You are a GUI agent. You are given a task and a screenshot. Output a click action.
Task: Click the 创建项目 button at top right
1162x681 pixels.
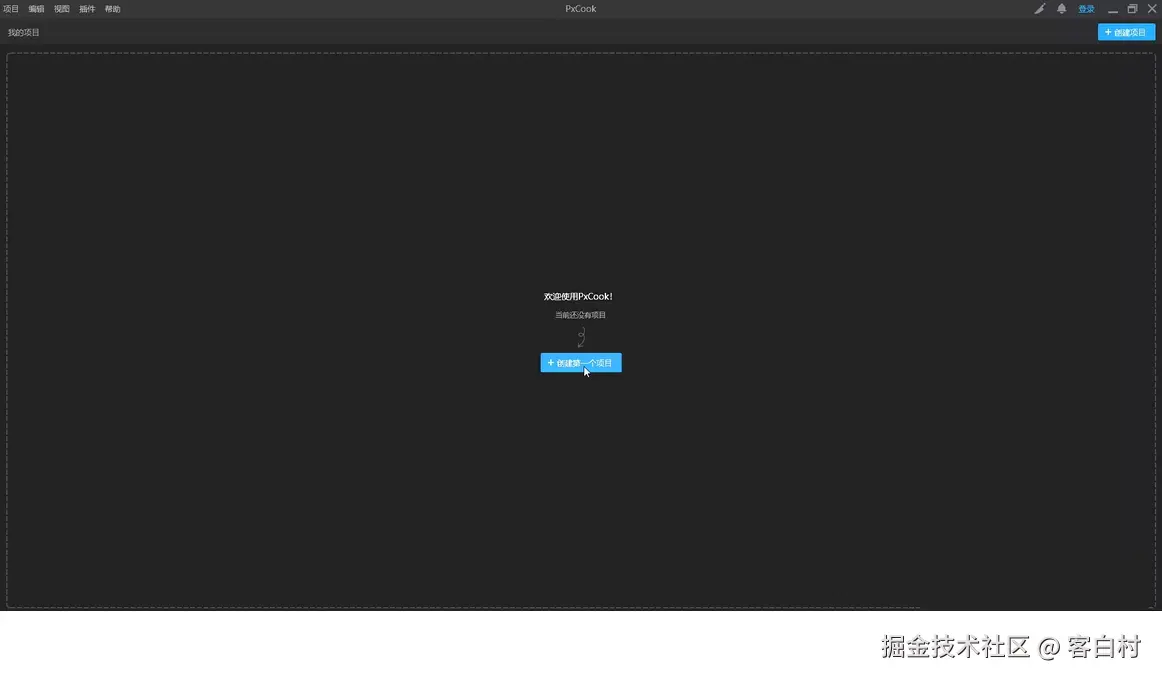click(x=1126, y=33)
